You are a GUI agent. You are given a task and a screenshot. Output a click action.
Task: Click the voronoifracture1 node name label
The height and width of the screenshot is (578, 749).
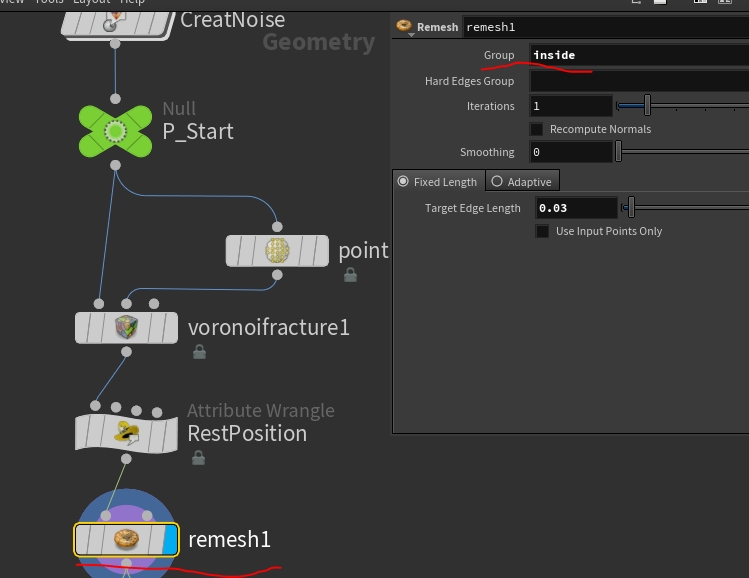point(269,328)
